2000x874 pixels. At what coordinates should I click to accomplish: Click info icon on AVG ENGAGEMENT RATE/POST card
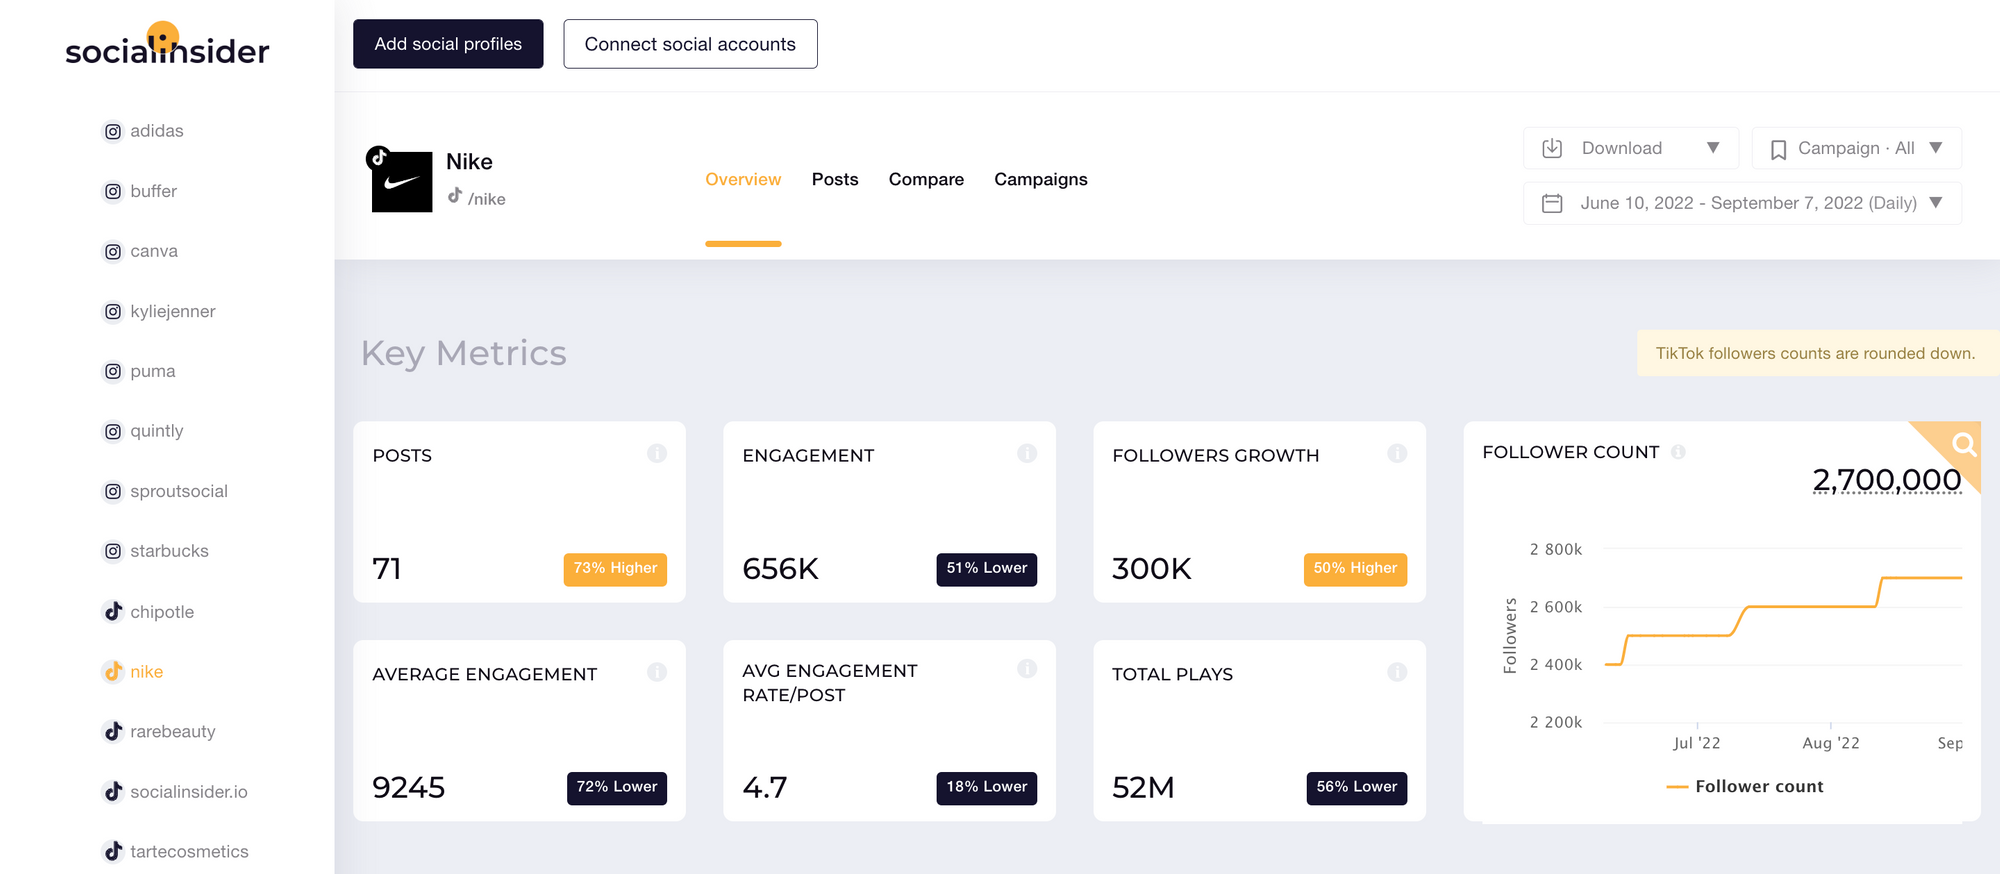pyautogui.click(x=1027, y=668)
